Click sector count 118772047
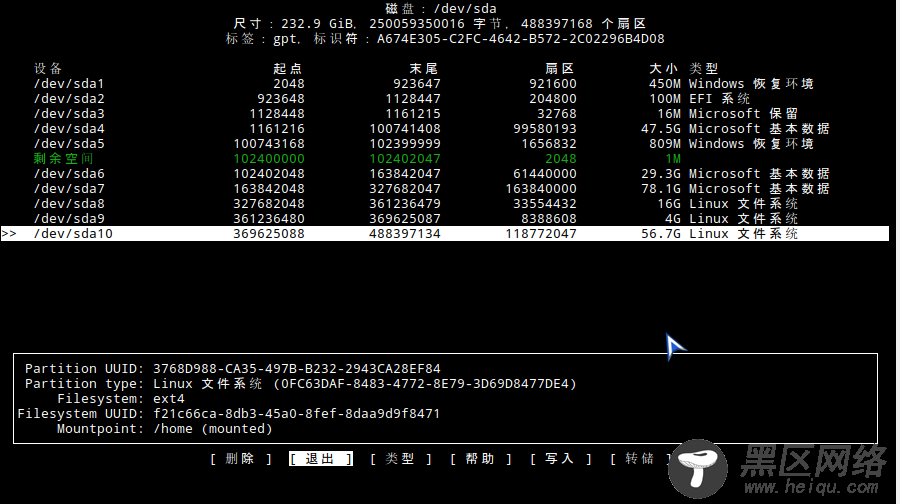900x504 pixels. coord(541,234)
